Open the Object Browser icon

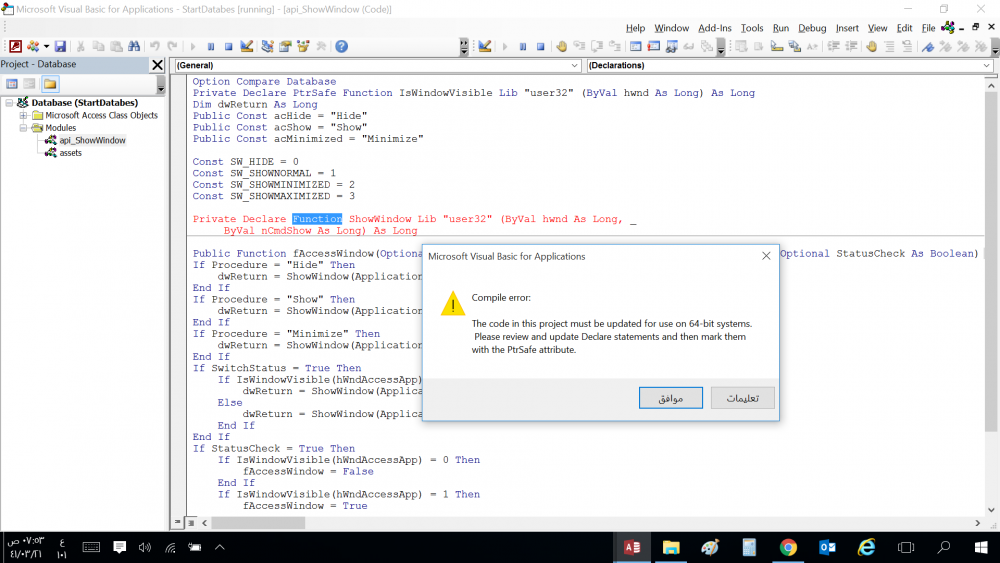coord(303,47)
